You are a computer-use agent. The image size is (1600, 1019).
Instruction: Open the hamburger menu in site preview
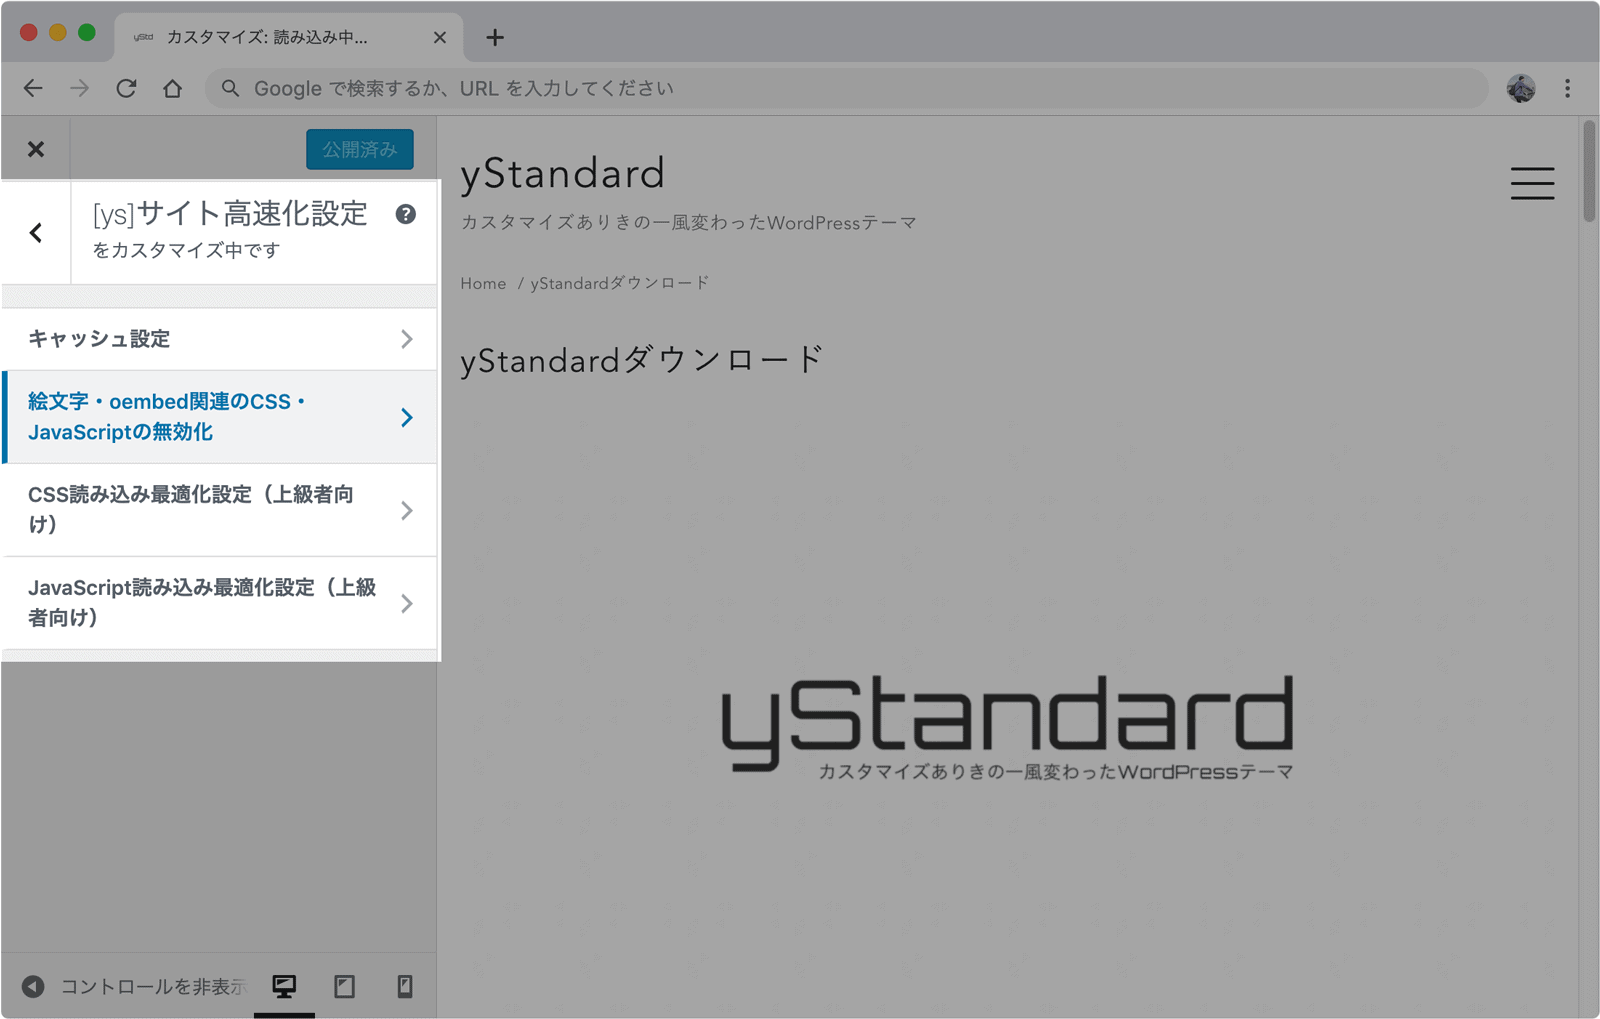(1532, 183)
